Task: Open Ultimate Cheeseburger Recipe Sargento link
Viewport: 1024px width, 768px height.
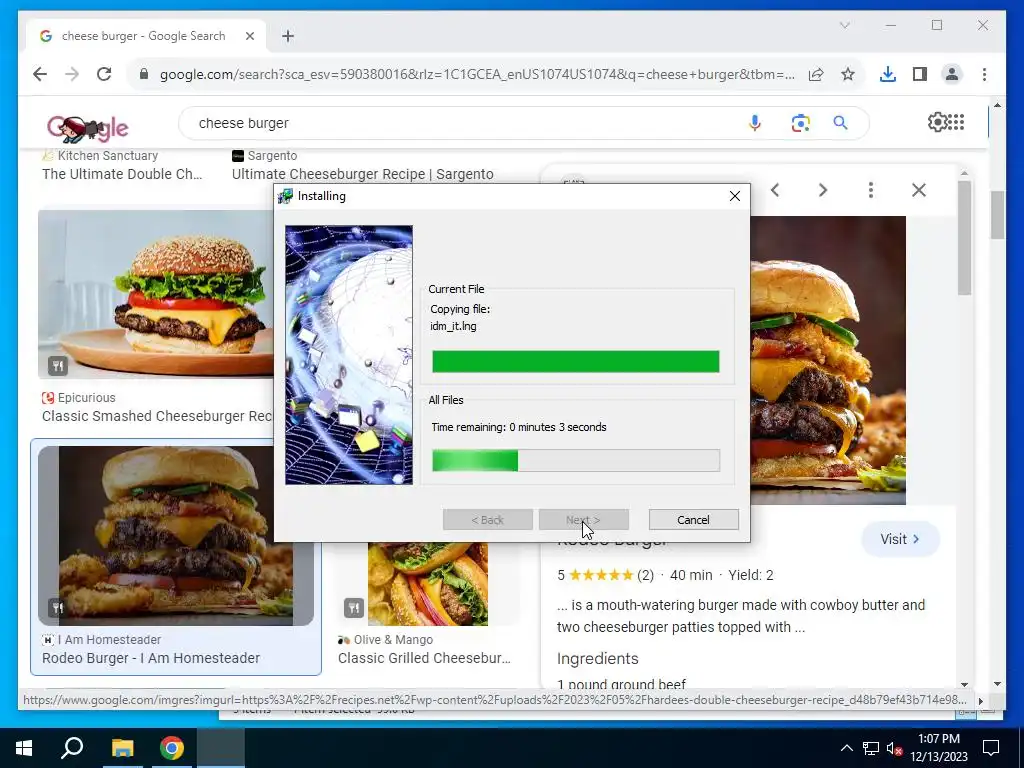Action: pyautogui.click(x=362, y=174)
